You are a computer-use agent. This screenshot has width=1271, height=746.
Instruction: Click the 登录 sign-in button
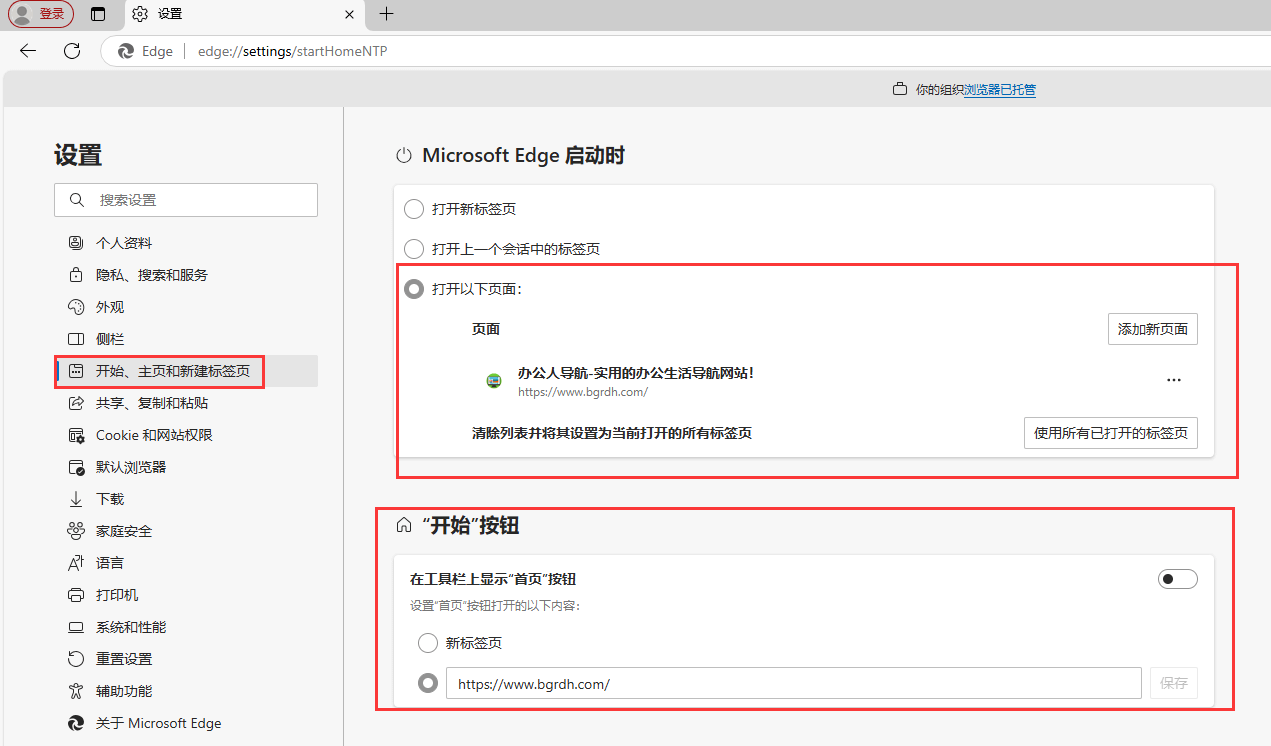pyautogui.click(x=41, y=14)
